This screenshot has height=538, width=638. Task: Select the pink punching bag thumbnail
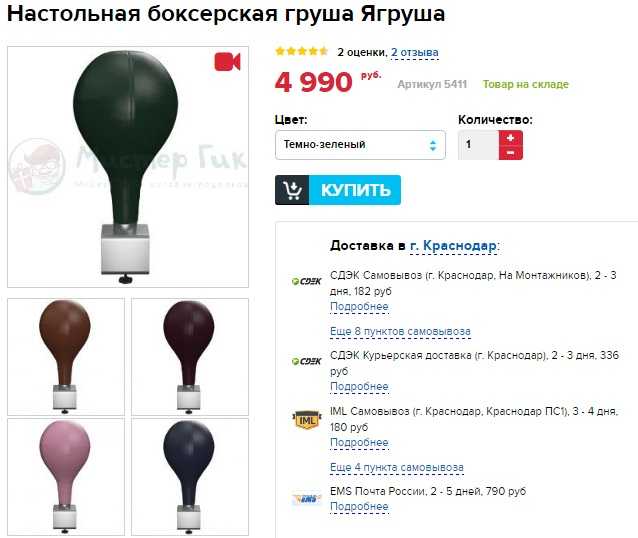pyautogui.click(x=66, y=477)
